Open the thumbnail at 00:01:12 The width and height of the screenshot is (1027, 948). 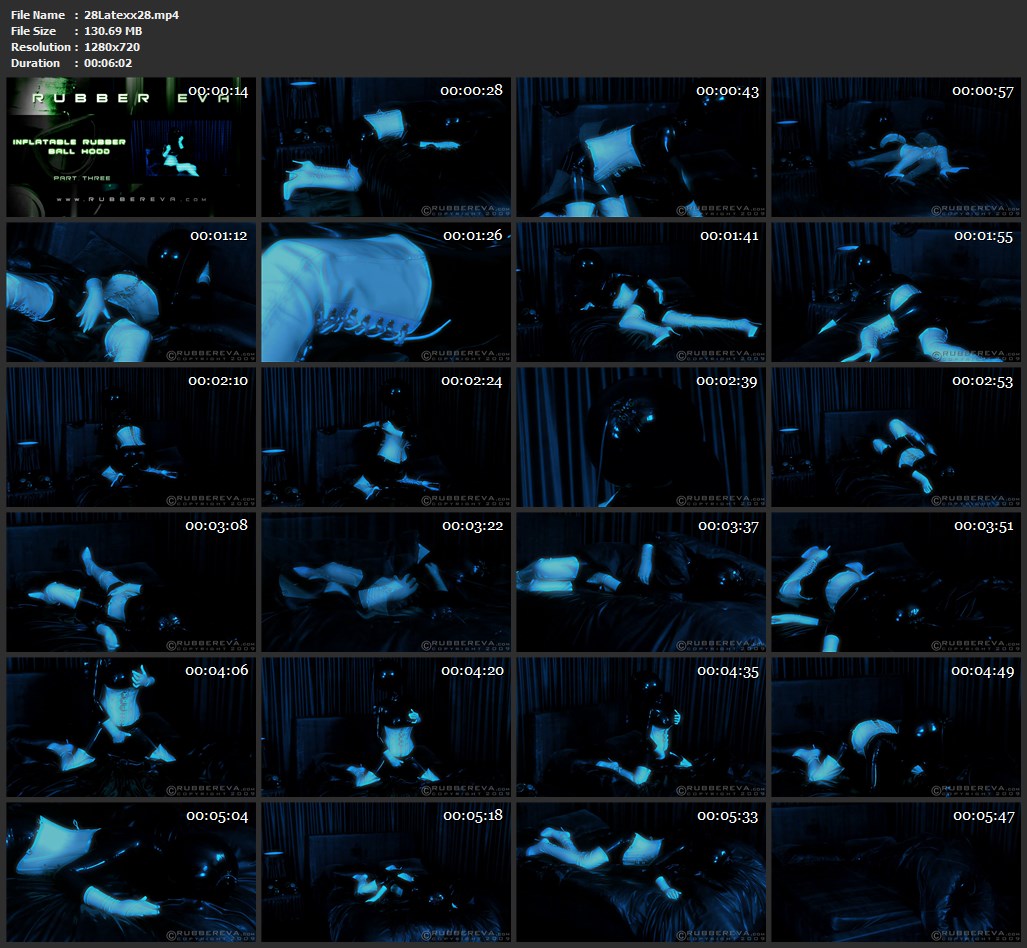(131, 292)
